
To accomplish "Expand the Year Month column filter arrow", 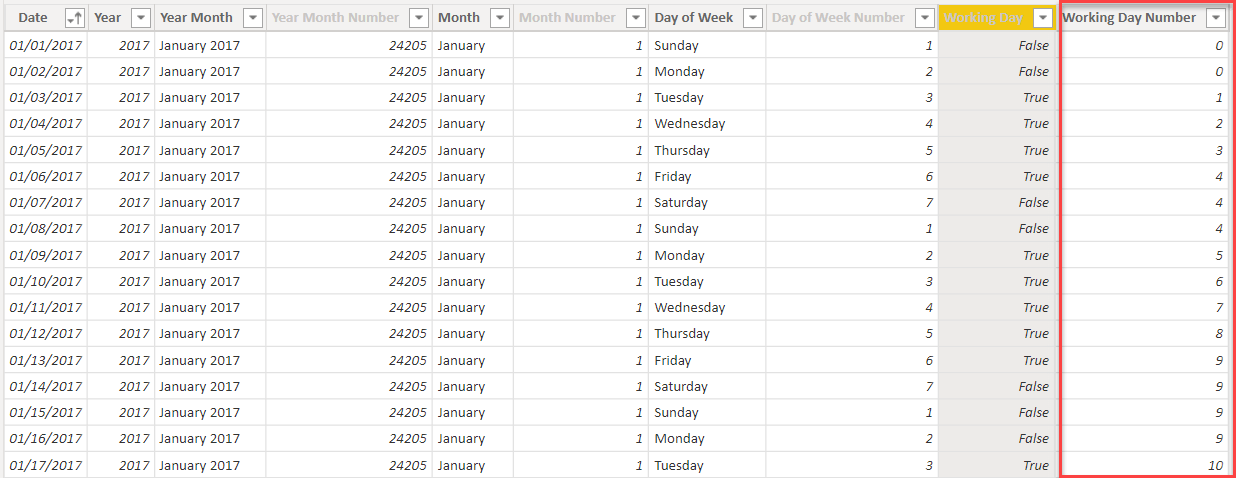I will pos(253,18).
